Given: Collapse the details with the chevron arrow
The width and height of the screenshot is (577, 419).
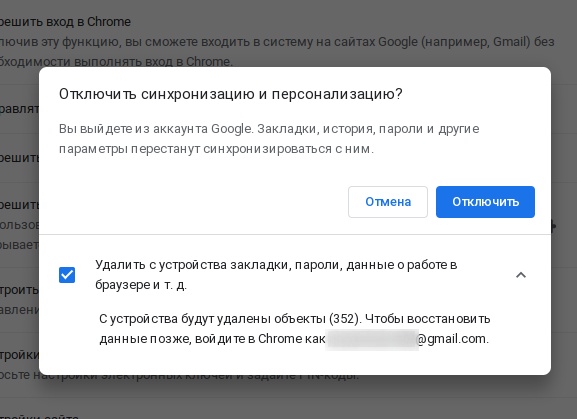Looking at the screenshot, I should click(x=521, y=275).
